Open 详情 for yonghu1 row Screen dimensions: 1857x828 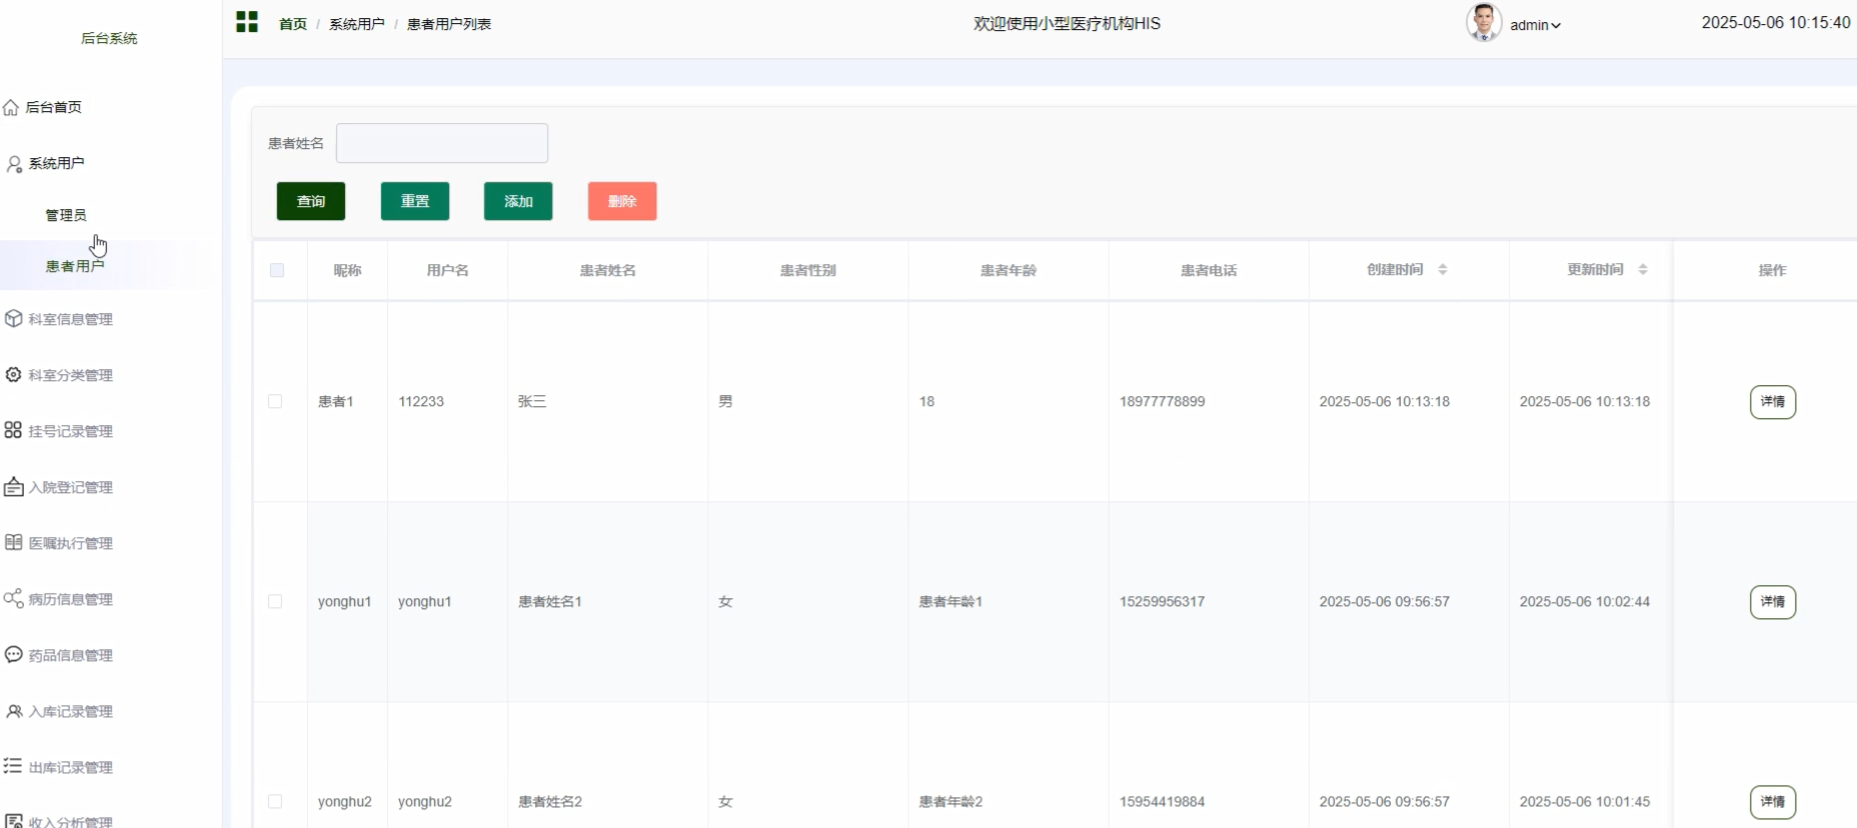(1773, 602)
